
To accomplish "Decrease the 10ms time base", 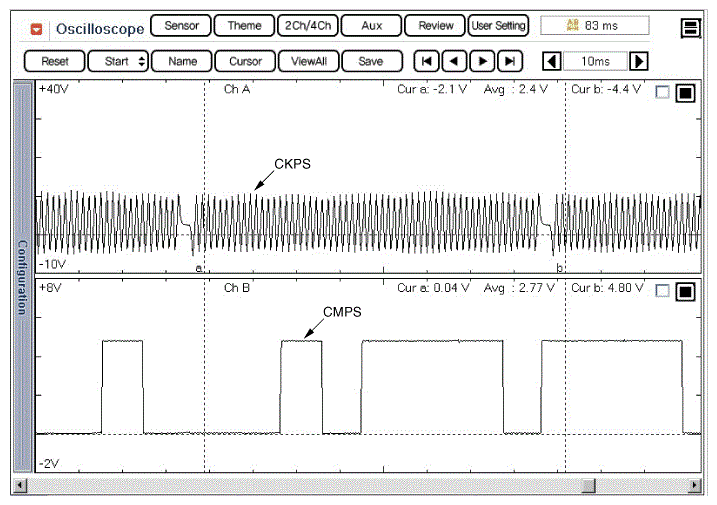I will (x=551, y=61).
